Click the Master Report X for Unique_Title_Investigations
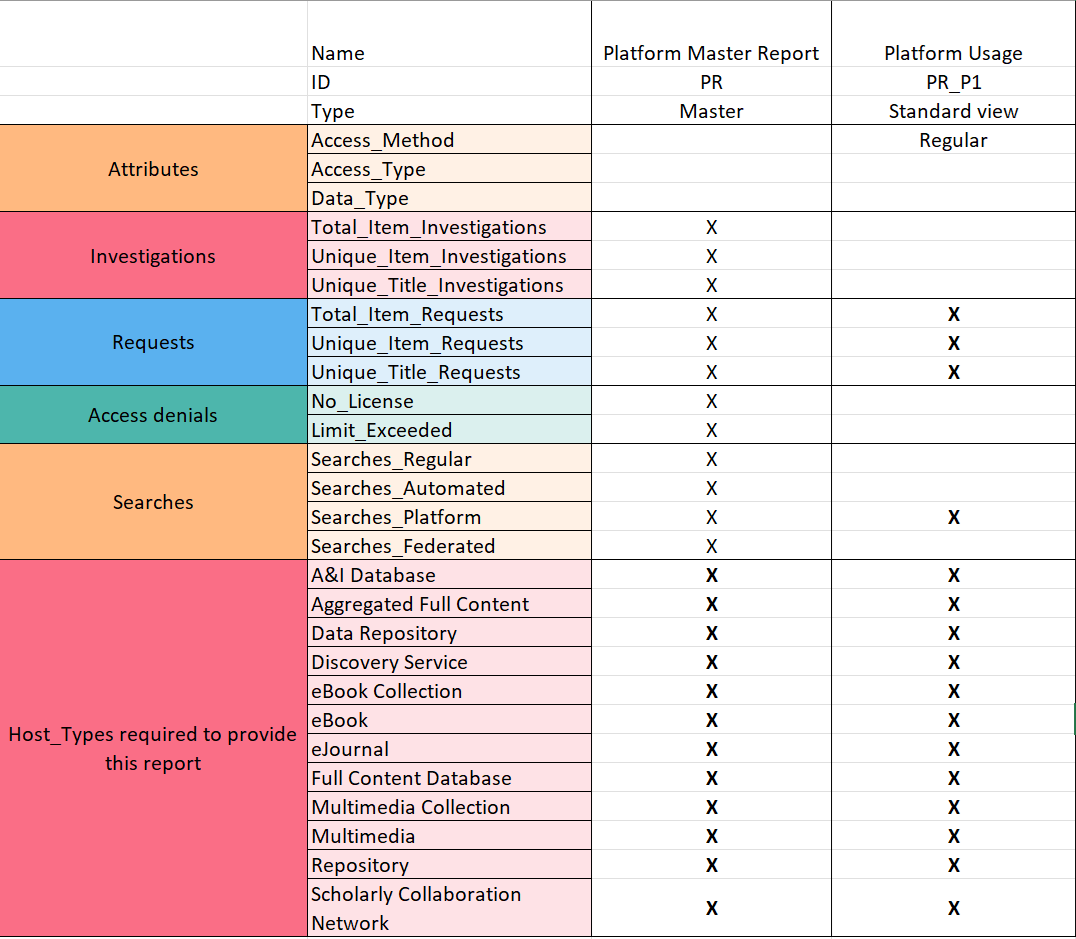The width and height of the screenshot is (1076, 939). coord(711,285)
